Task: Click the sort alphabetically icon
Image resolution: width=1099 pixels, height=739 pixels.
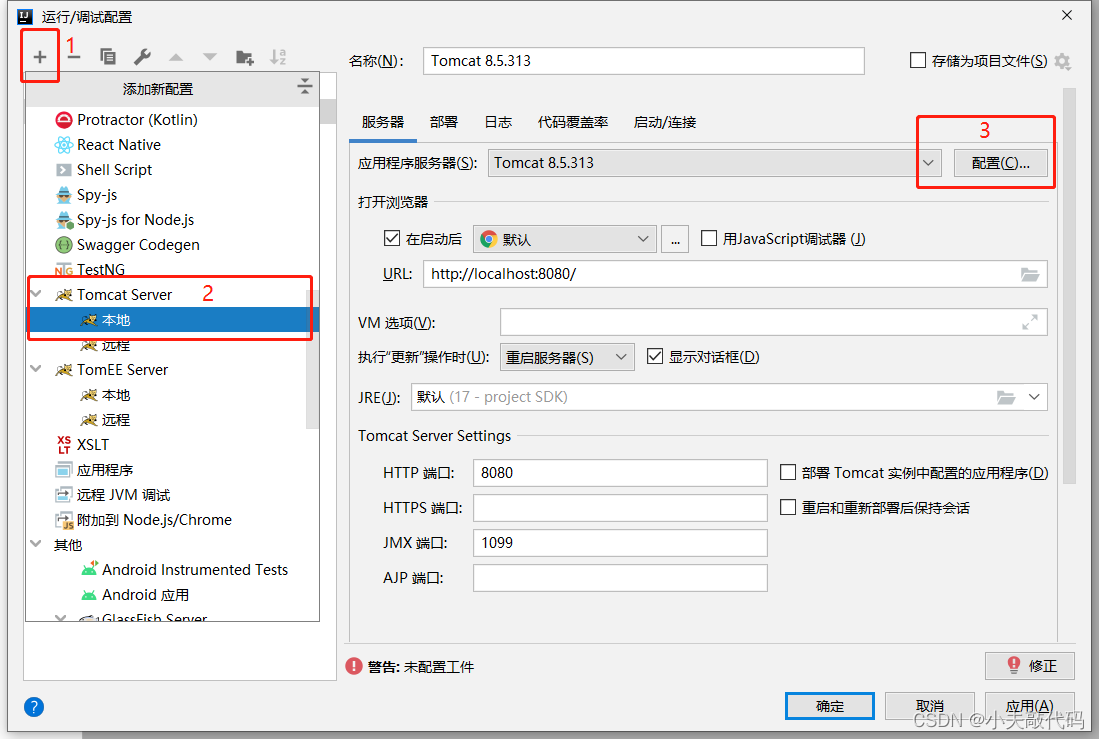Action: pyautogui.click(x=278, y=57)
